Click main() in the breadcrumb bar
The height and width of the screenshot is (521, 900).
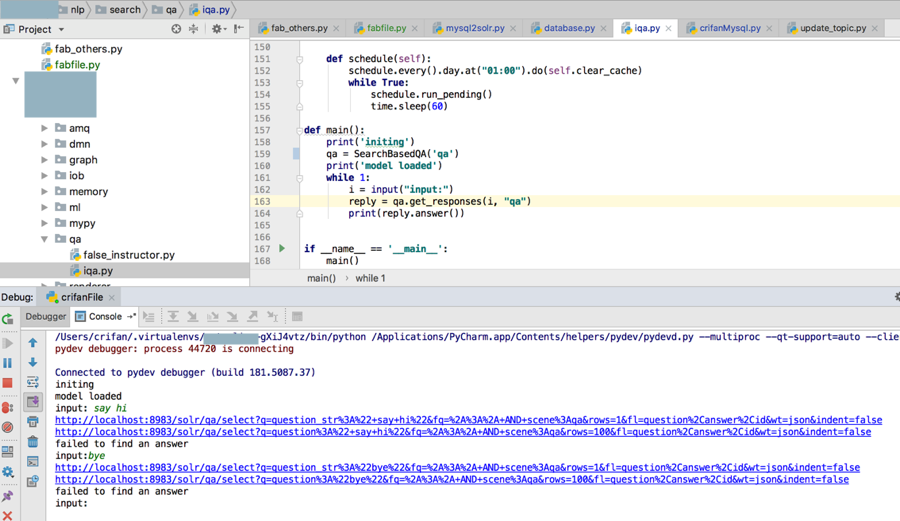[321, 278]
